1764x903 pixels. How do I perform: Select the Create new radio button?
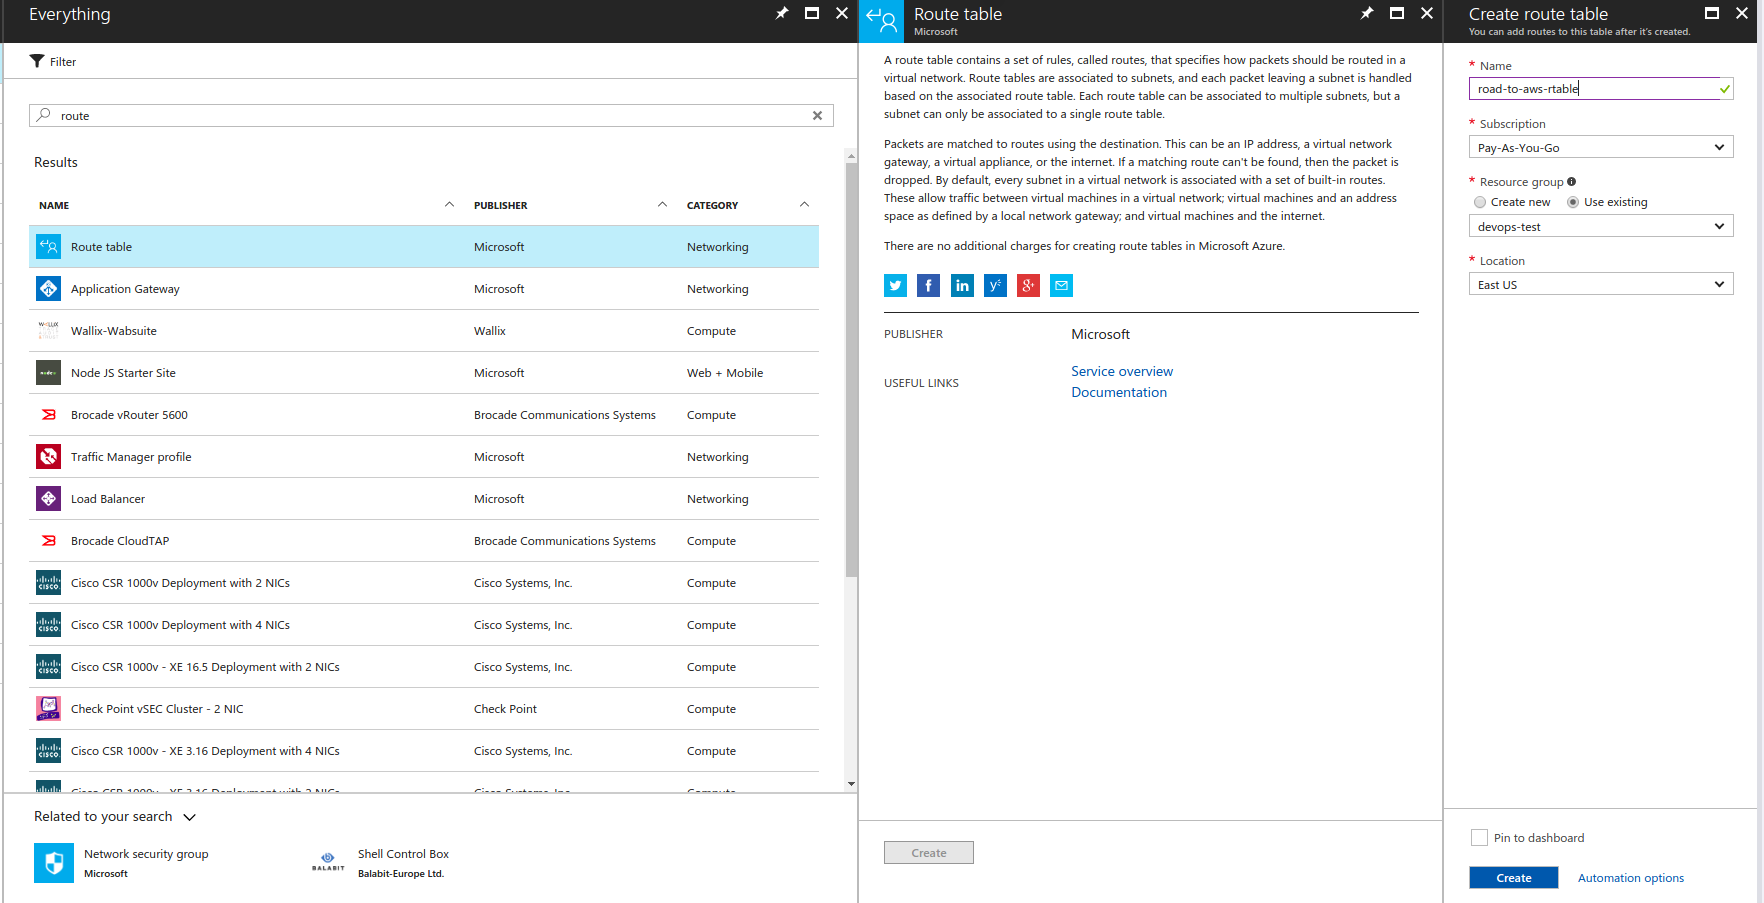click(1480, 202)
